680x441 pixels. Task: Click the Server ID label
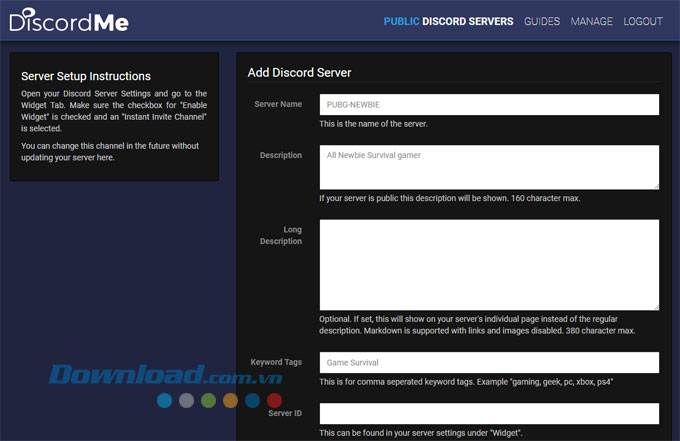(x=285, y=413)
